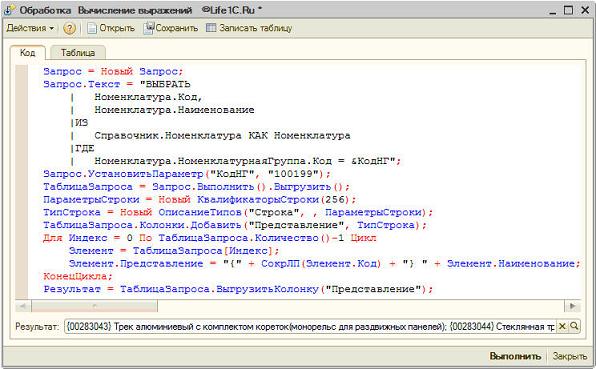Minimize the Обработка window
Screen dimensions: 596x369
(553, 11)
